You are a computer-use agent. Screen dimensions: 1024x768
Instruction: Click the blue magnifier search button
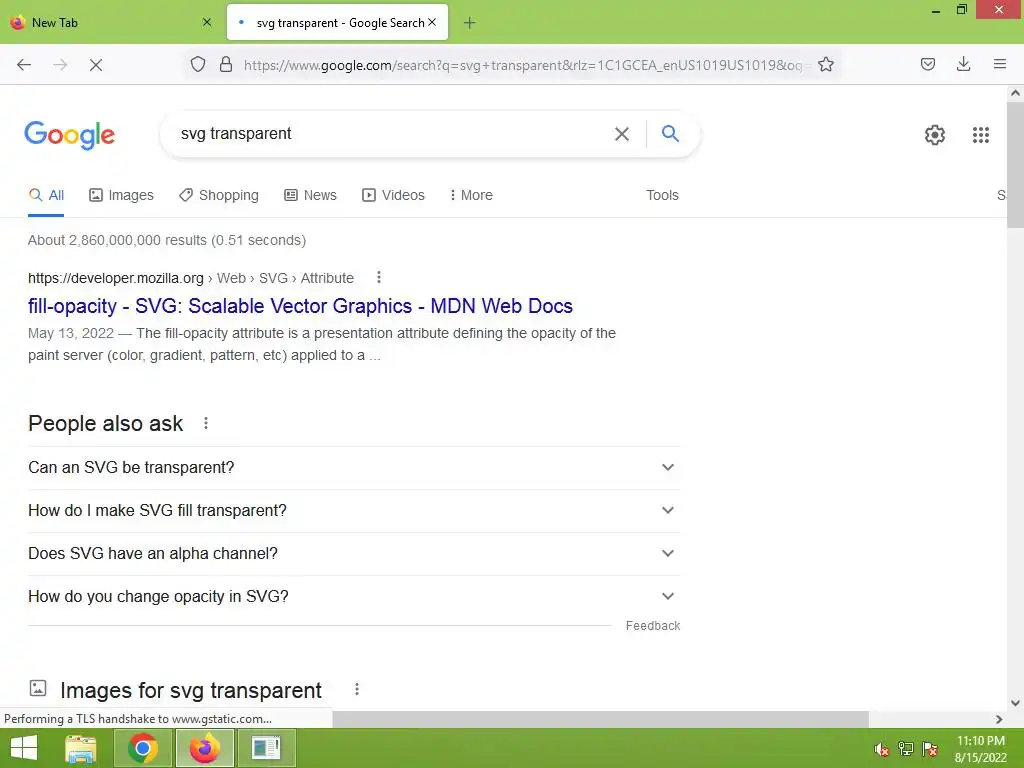pyautogui.click(x=671, y=133)
